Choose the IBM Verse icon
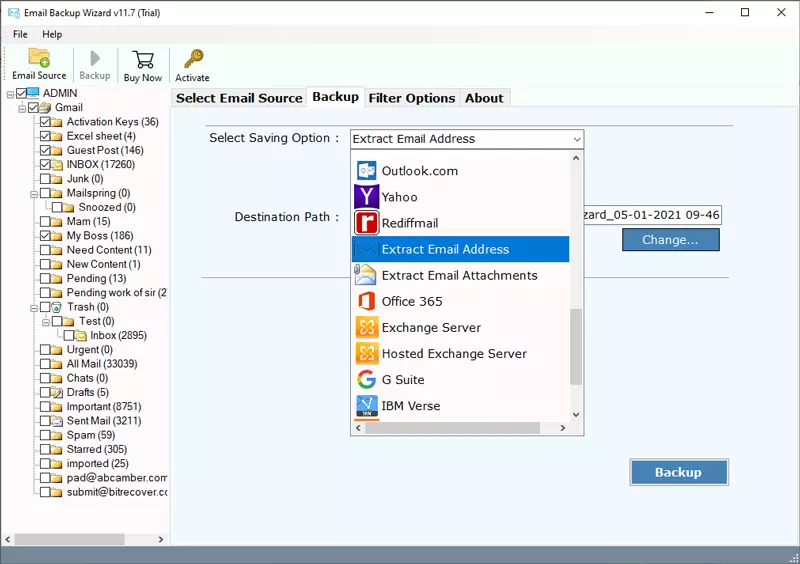The image size is (800, 564). tap(367, 406)
